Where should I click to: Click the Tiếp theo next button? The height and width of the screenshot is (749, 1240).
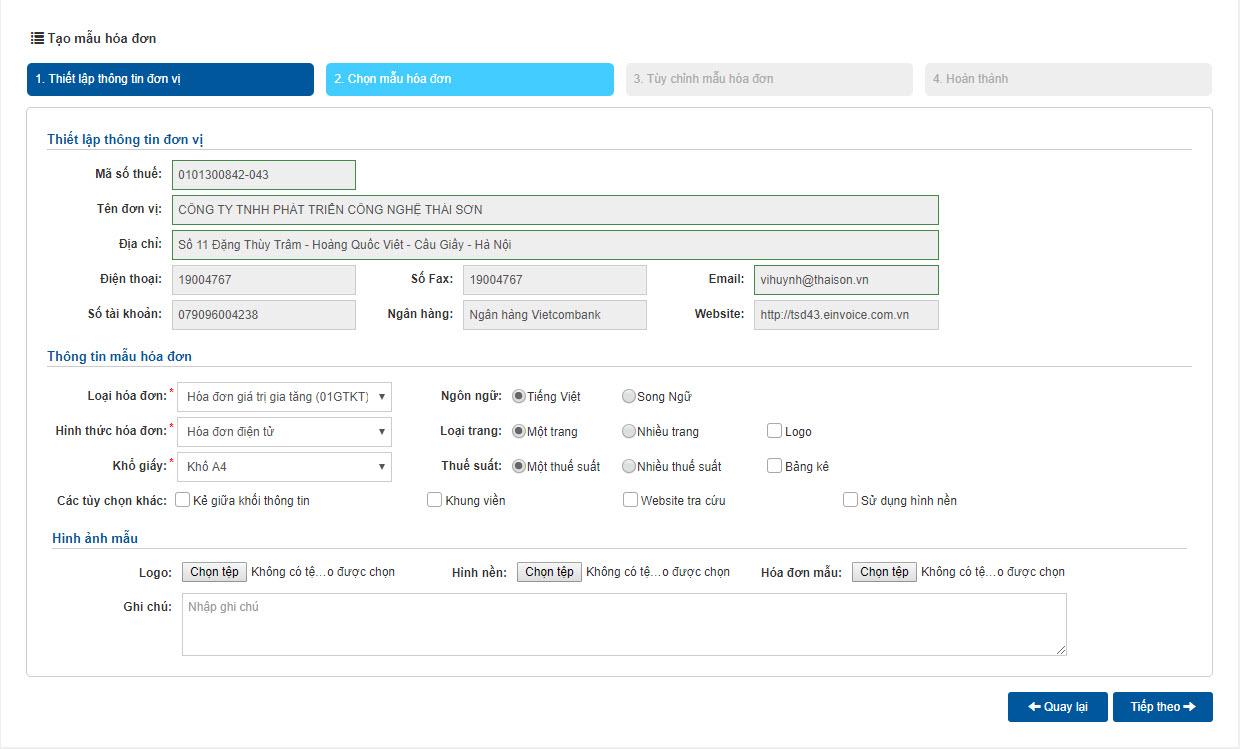coord(1162,707)
